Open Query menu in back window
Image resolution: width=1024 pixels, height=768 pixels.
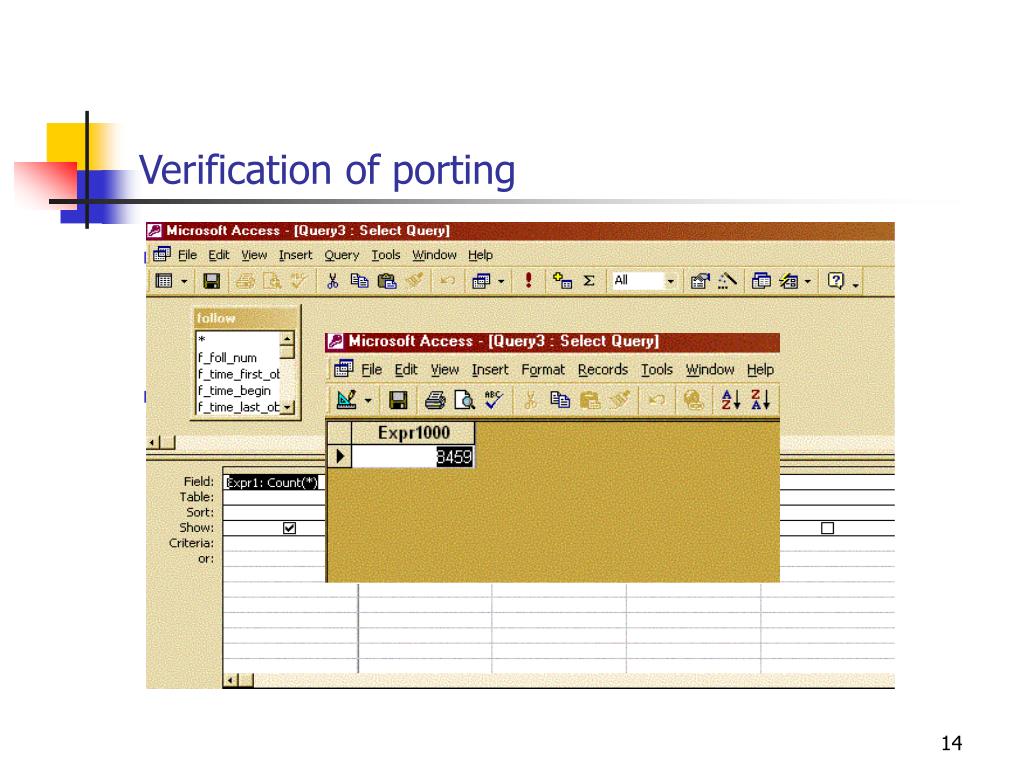342,255
